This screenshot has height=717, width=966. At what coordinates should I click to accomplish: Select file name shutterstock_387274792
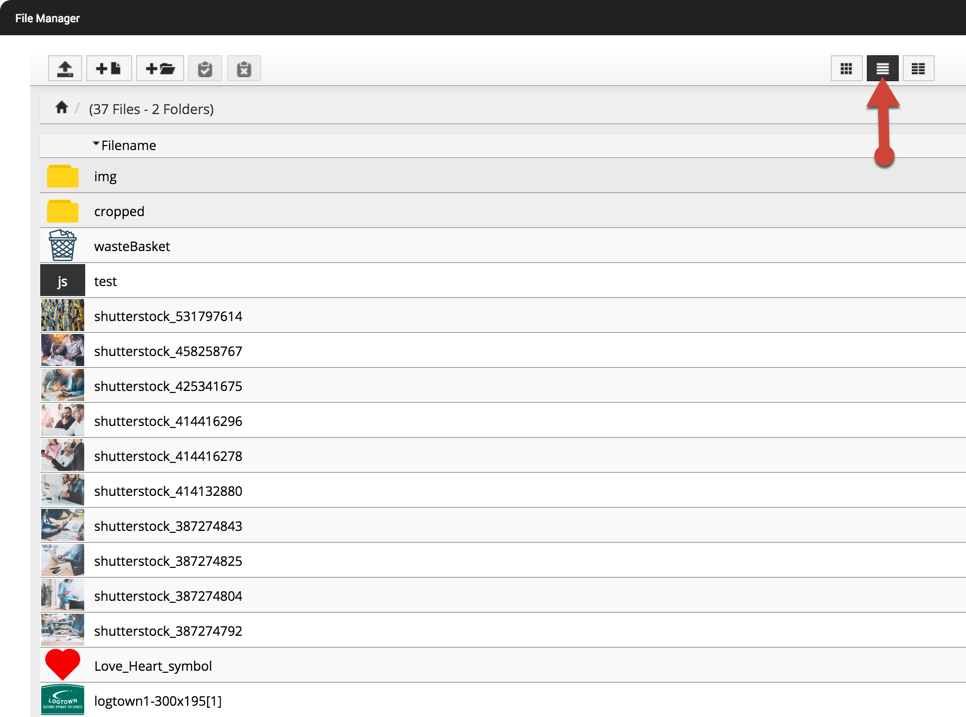tap(168, 631)
